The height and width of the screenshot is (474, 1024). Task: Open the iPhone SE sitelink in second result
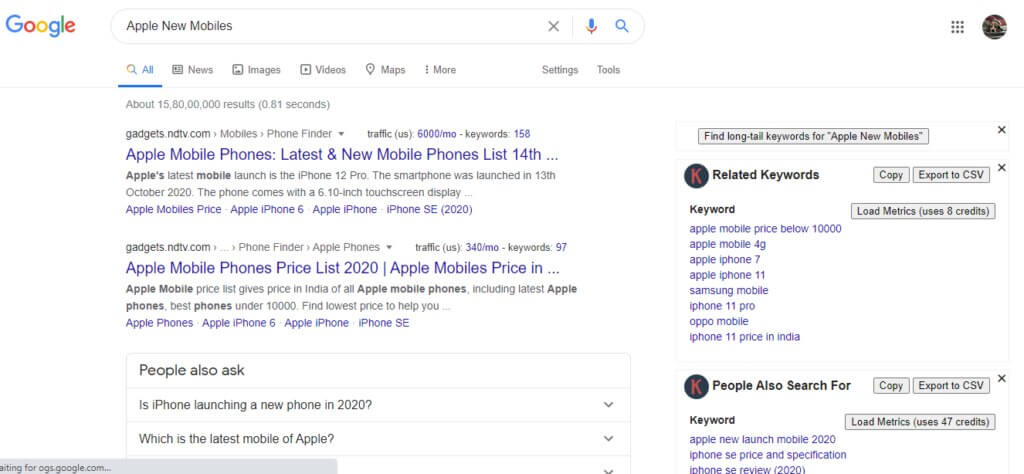[x=384, y=323]
